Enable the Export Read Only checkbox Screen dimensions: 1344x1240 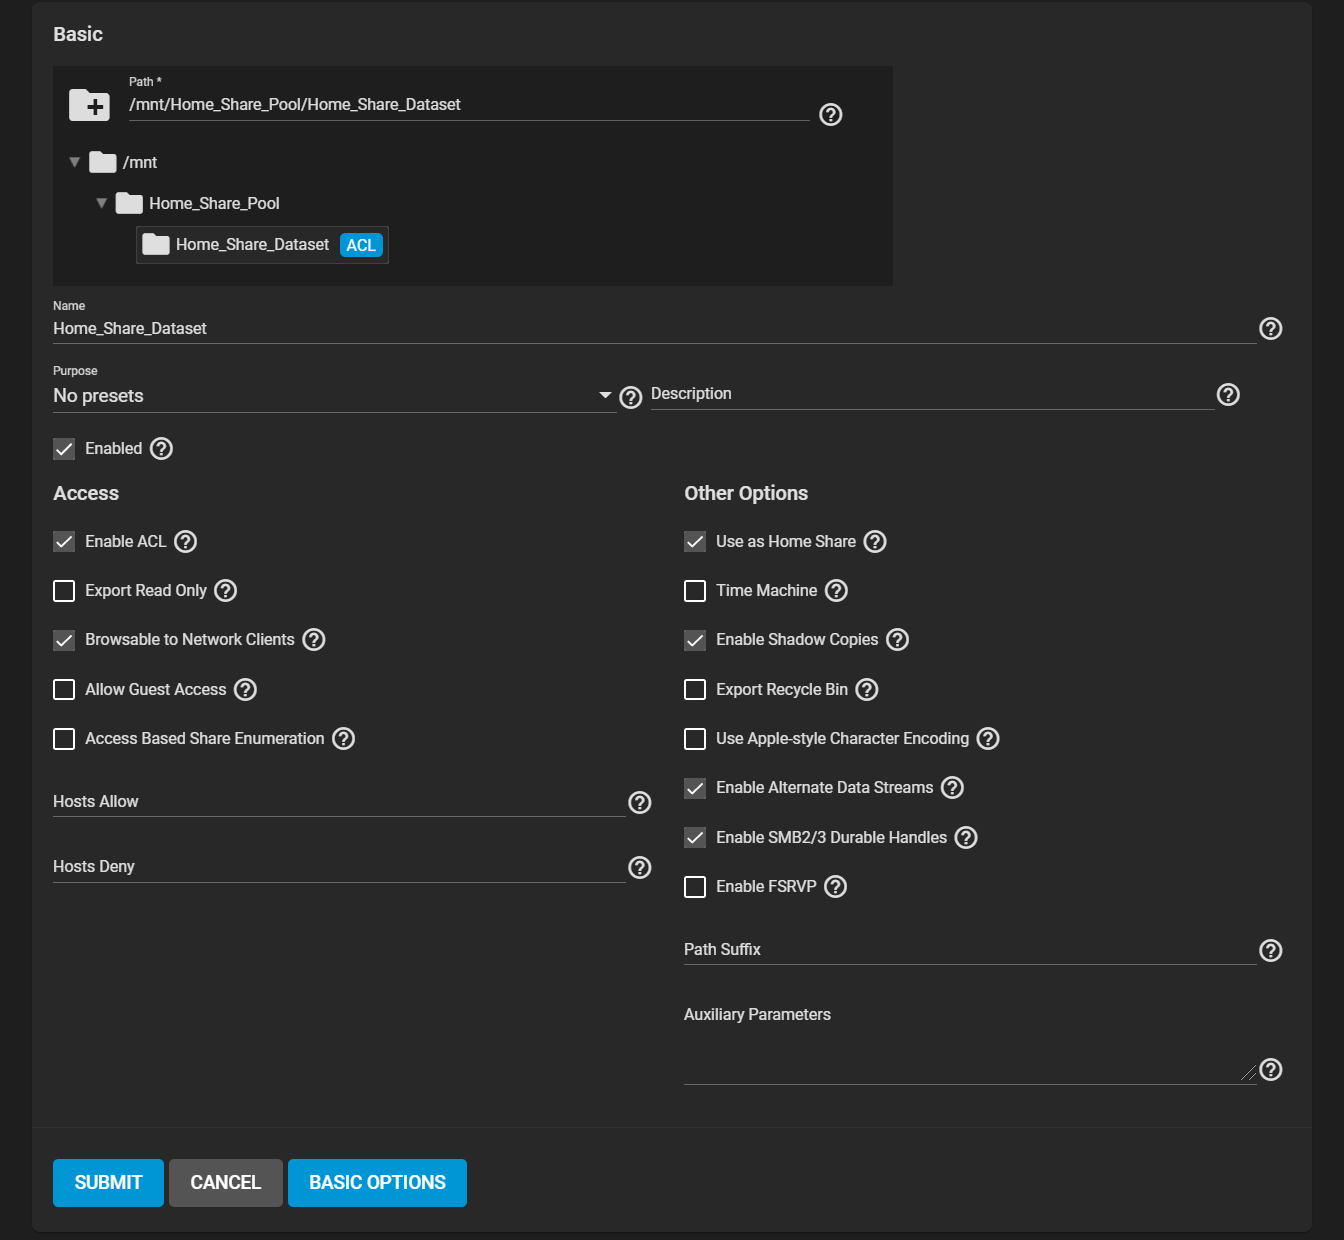[x=64, y=591]
